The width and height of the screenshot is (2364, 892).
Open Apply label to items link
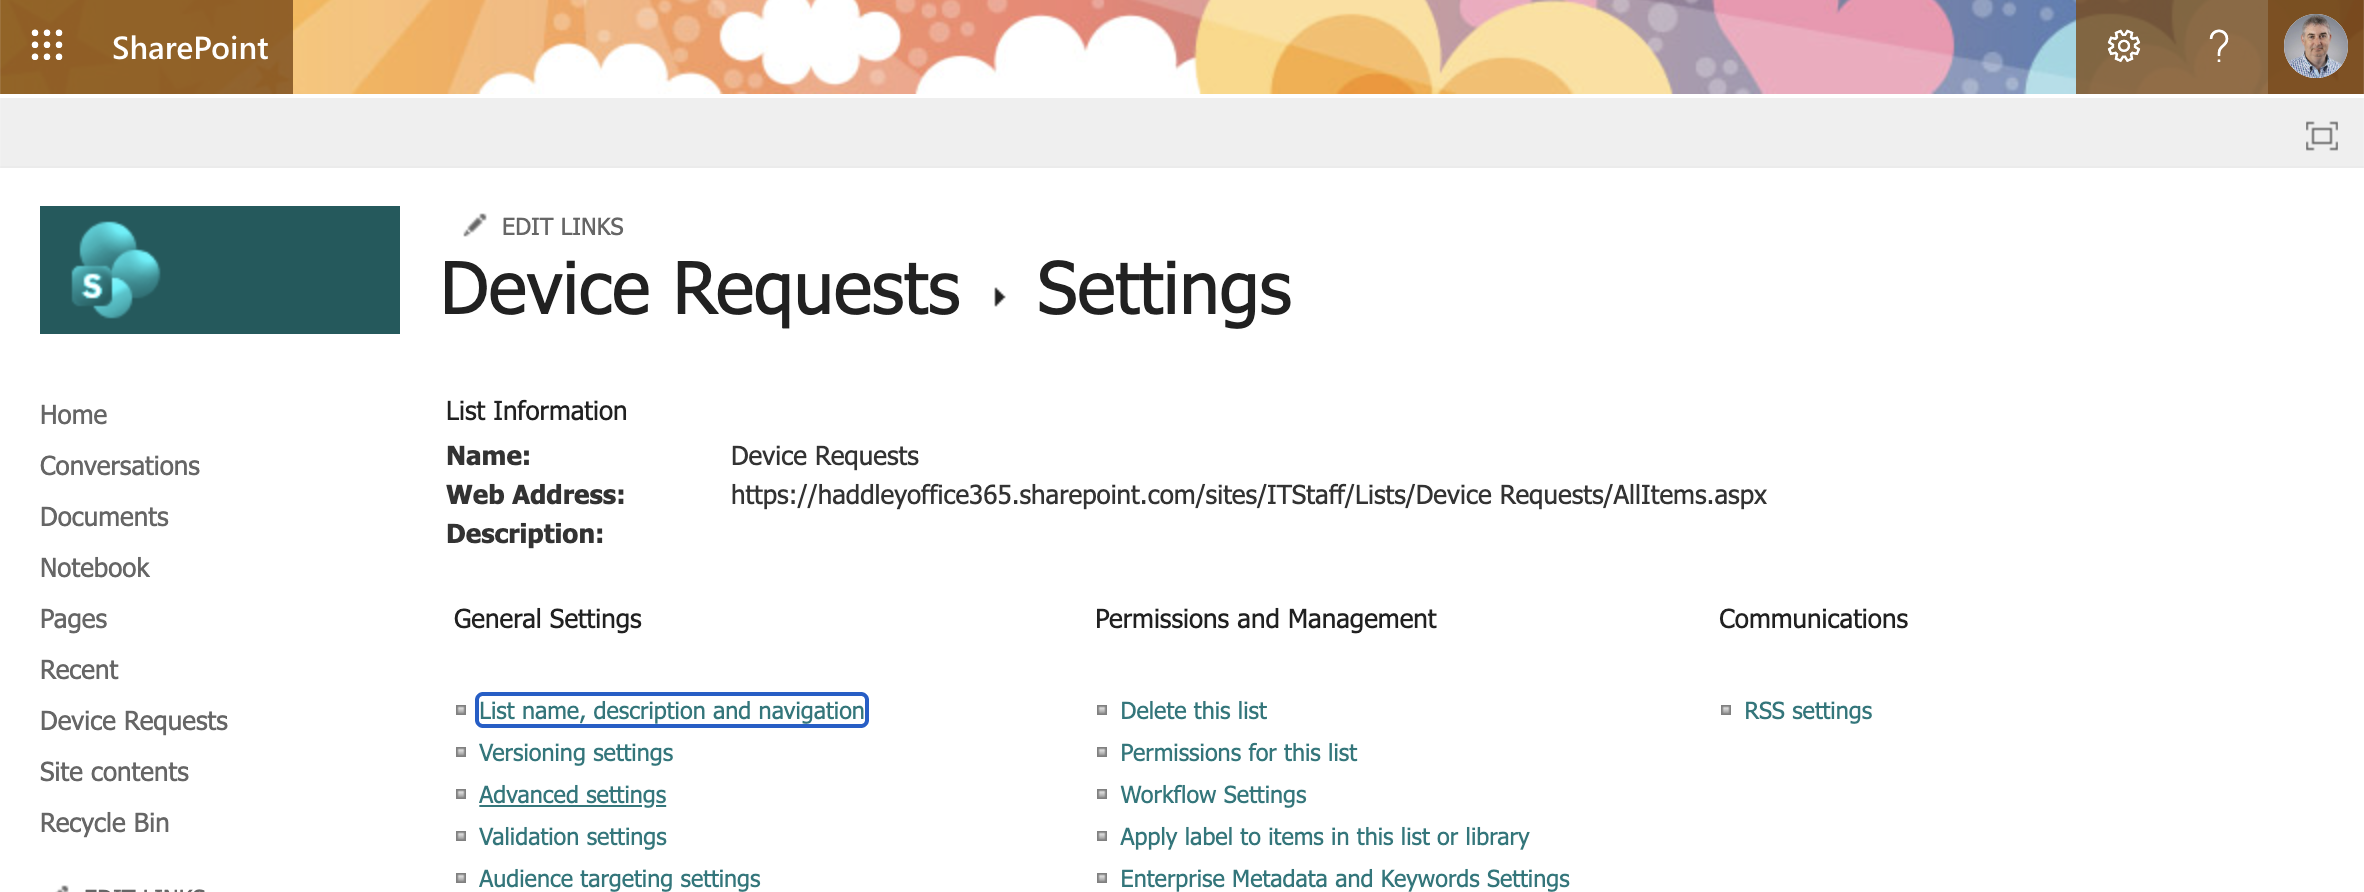pos(1324,836)
